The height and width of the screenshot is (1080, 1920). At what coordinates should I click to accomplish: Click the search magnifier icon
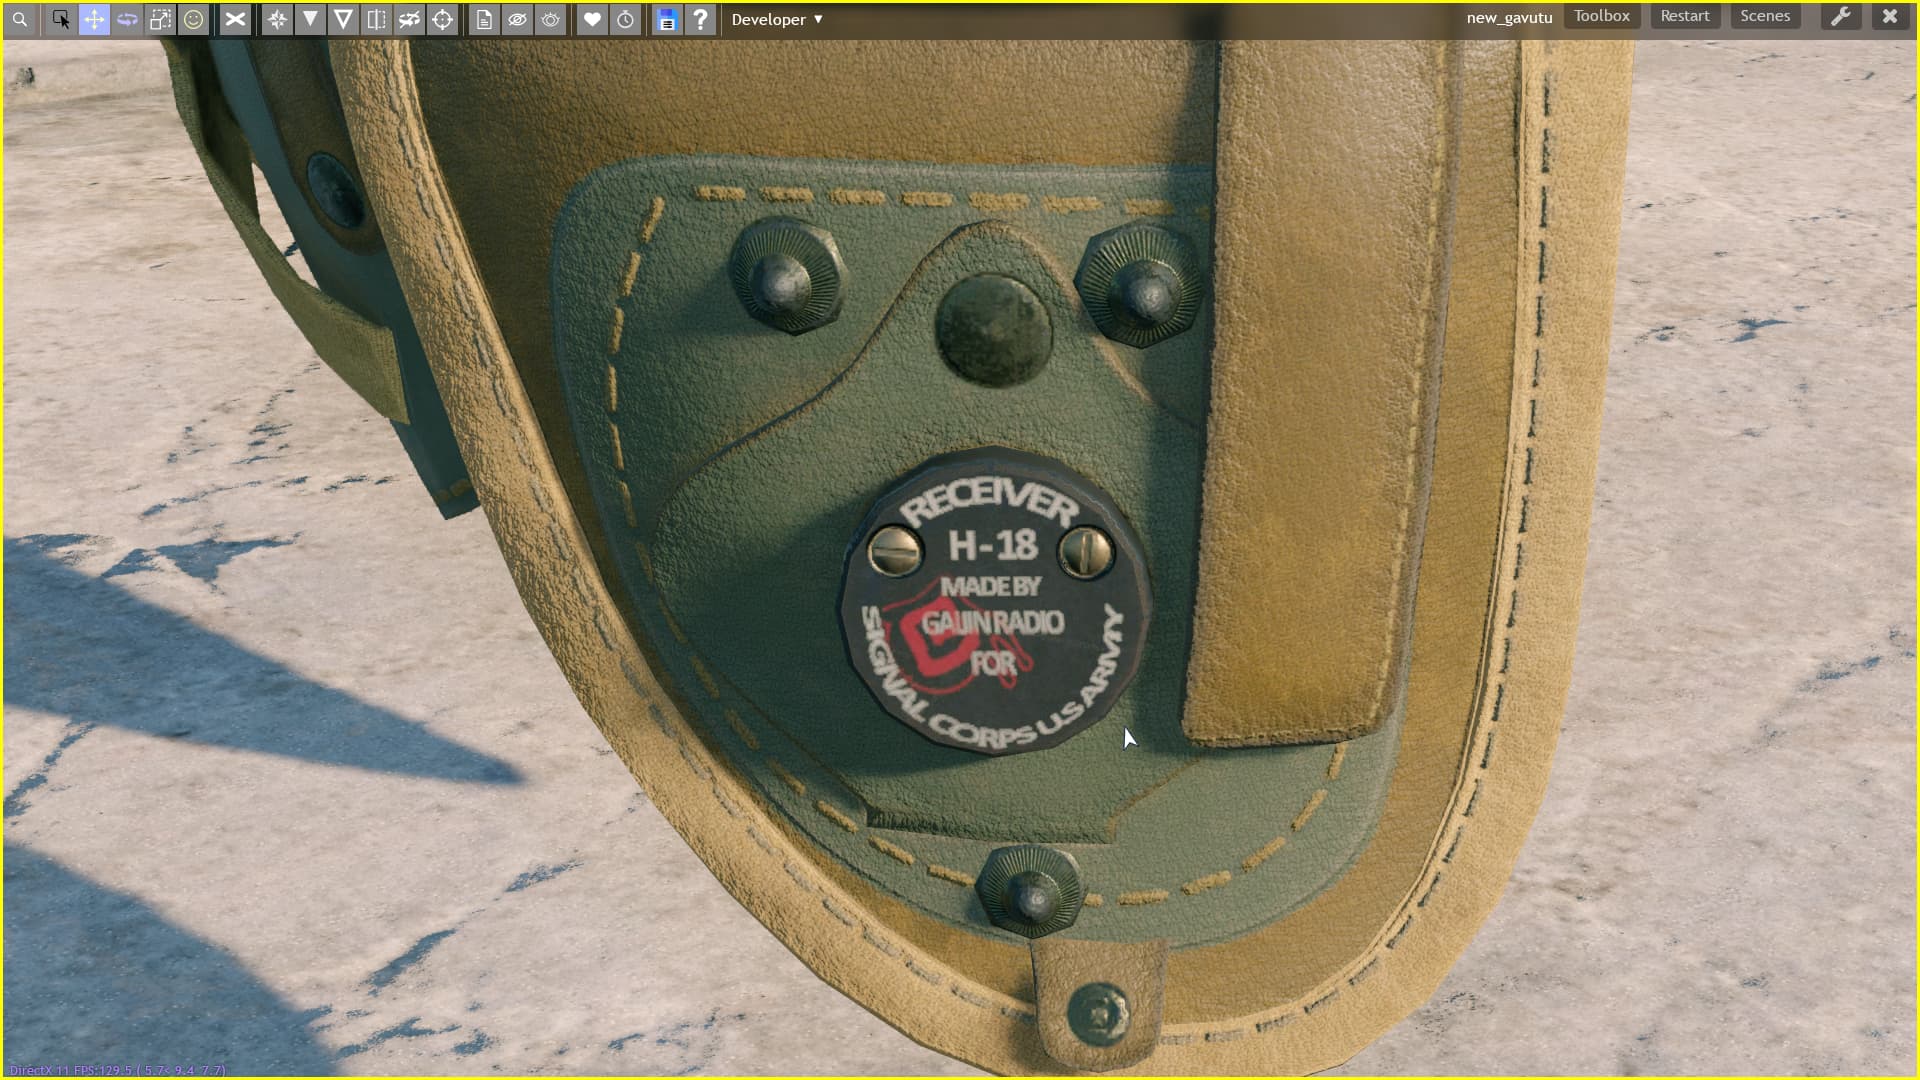[20, 19]
